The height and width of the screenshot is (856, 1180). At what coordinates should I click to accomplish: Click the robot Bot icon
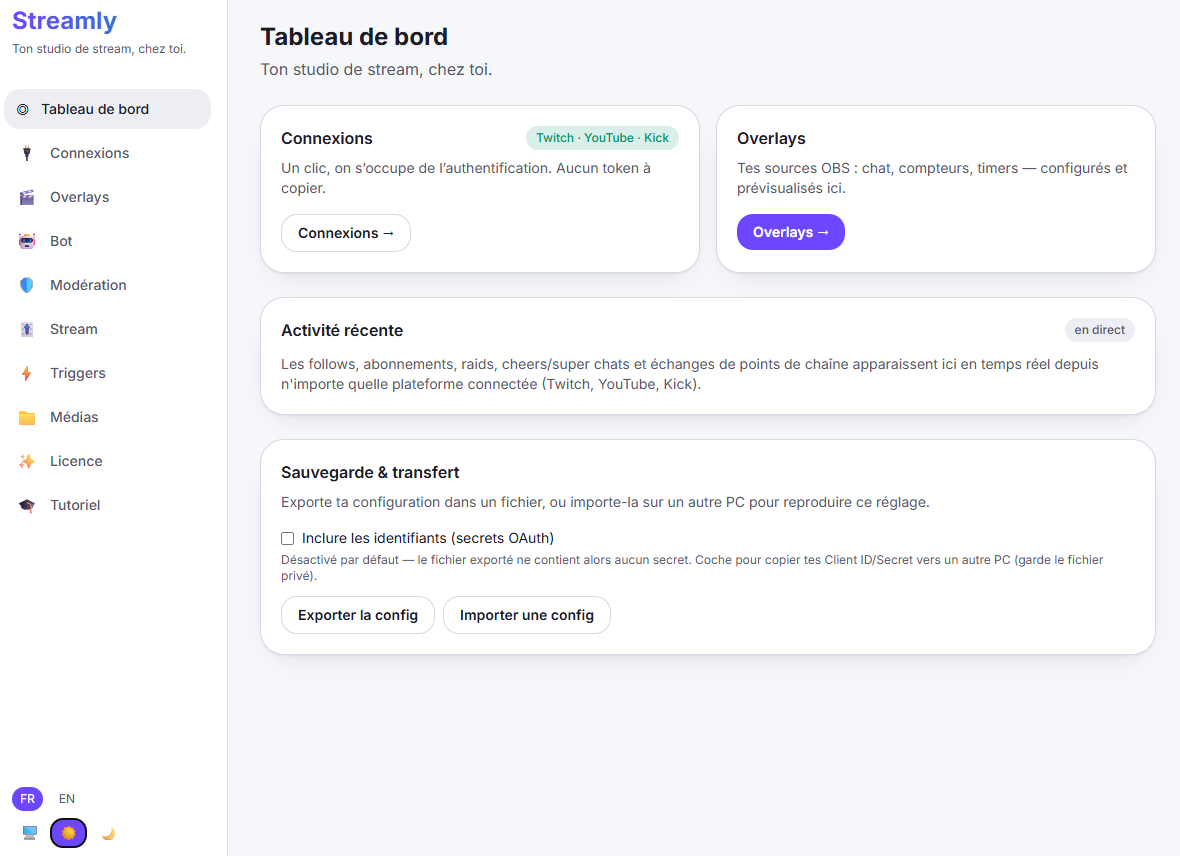[x=27, y=241]
